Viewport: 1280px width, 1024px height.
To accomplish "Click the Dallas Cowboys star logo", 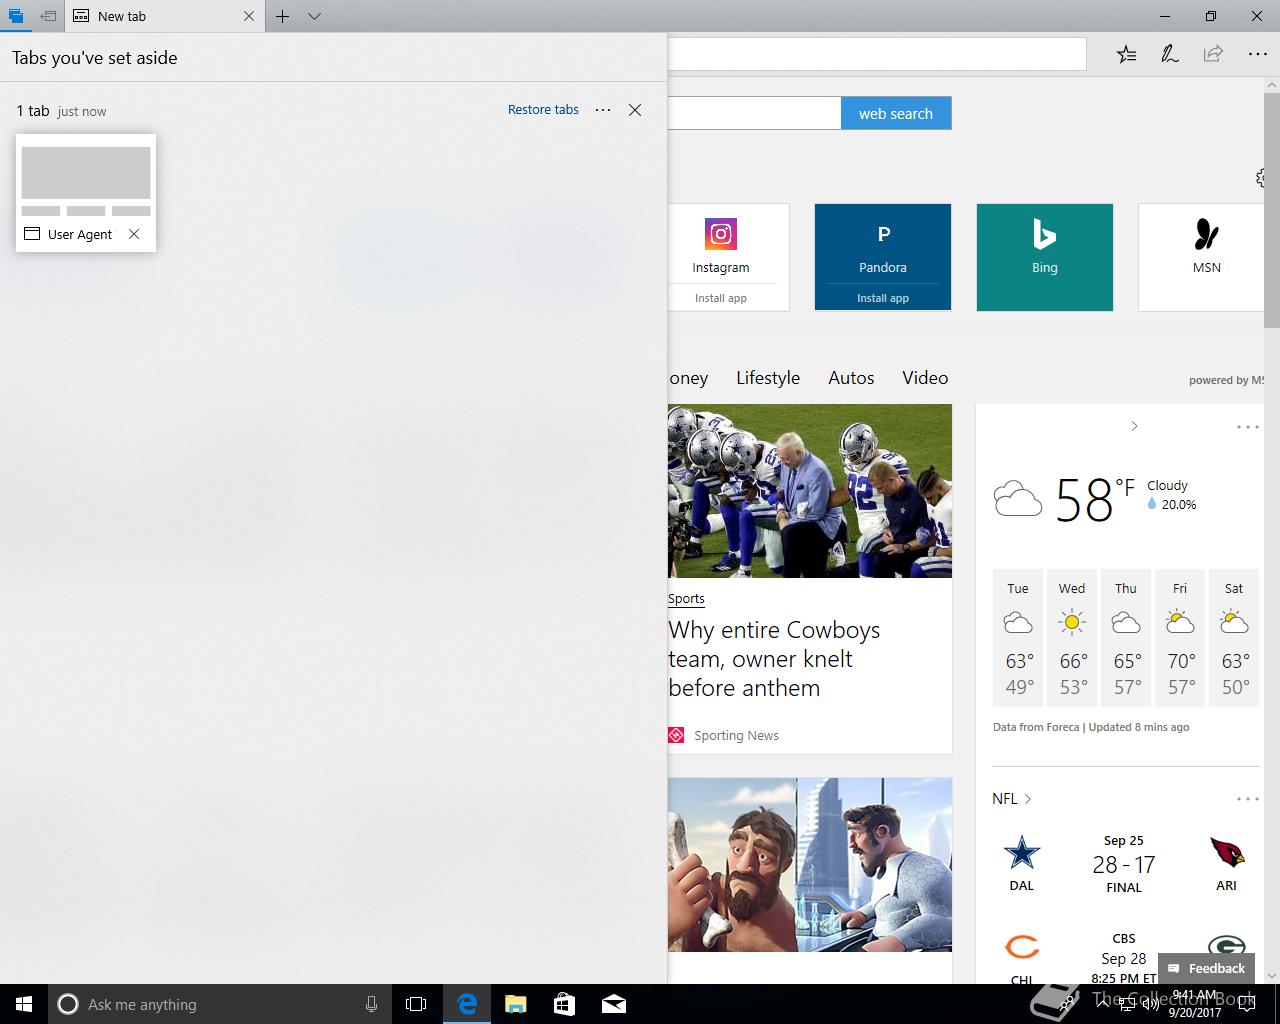I will (1022, 853).
